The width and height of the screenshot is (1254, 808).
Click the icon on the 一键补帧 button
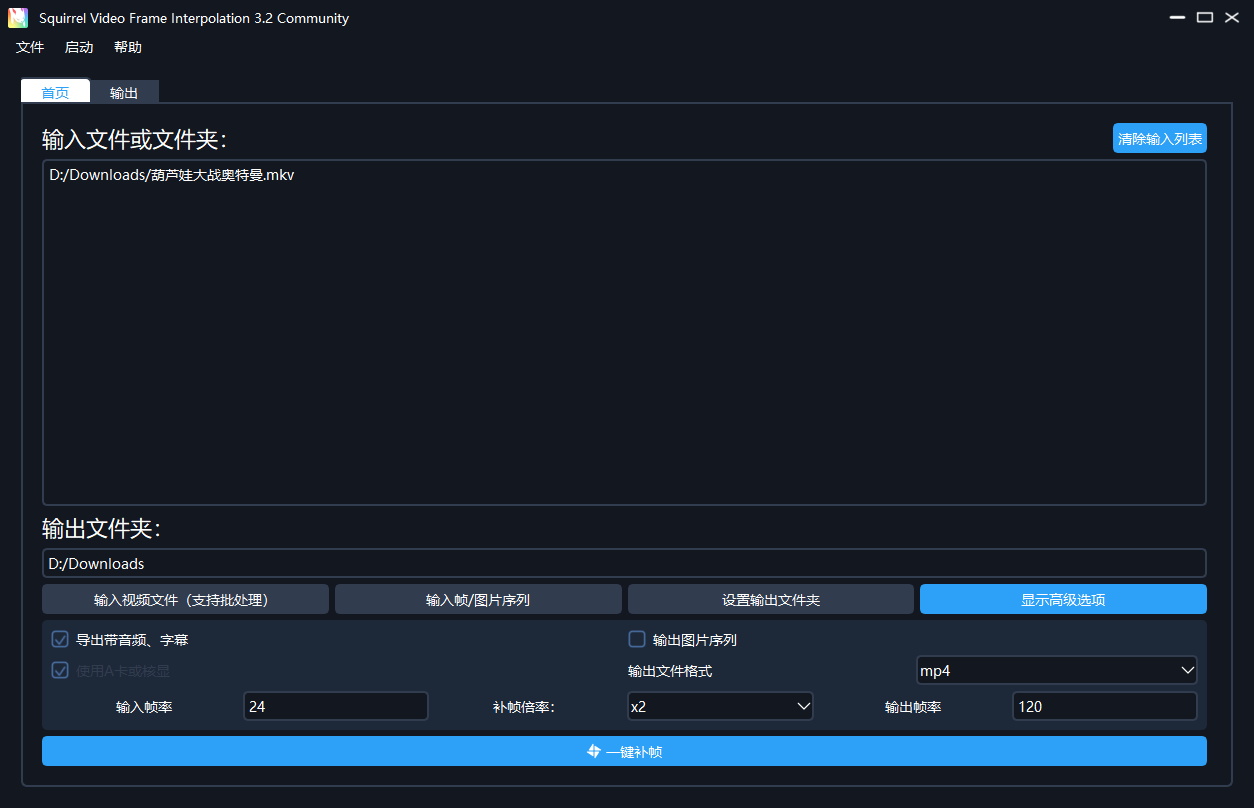click(x=594, y=751)
